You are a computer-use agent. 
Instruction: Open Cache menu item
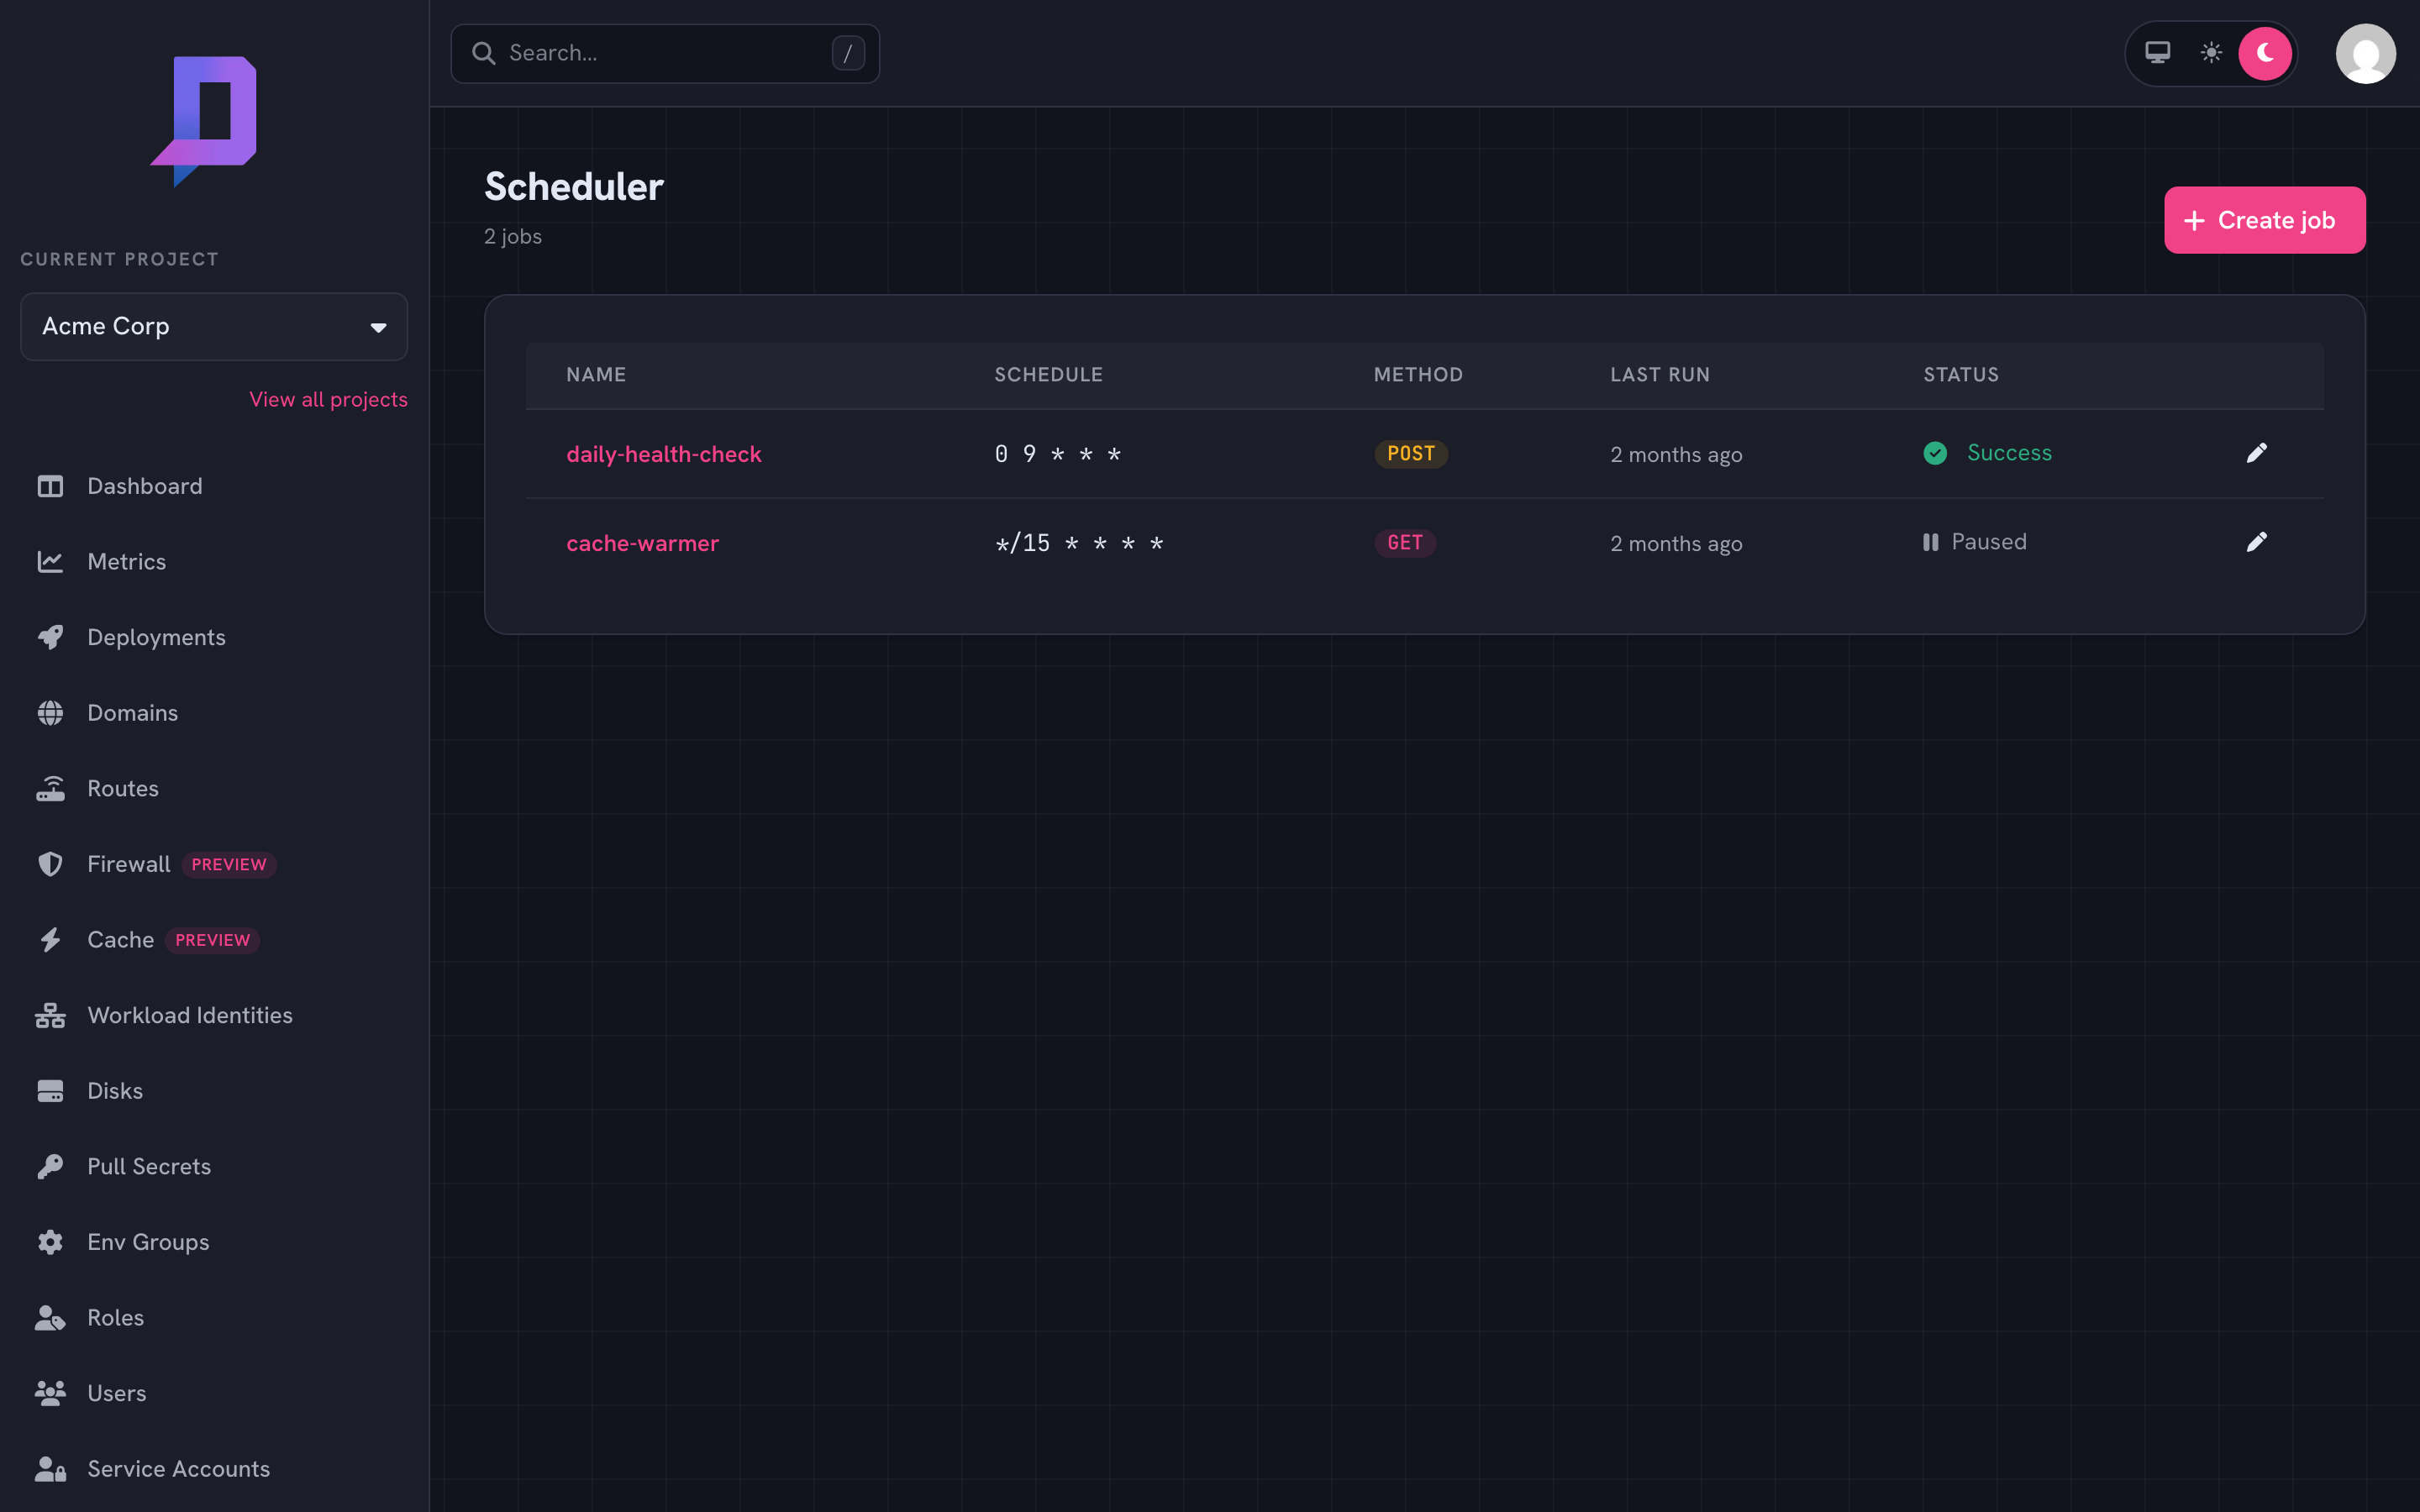coord(121,940)
